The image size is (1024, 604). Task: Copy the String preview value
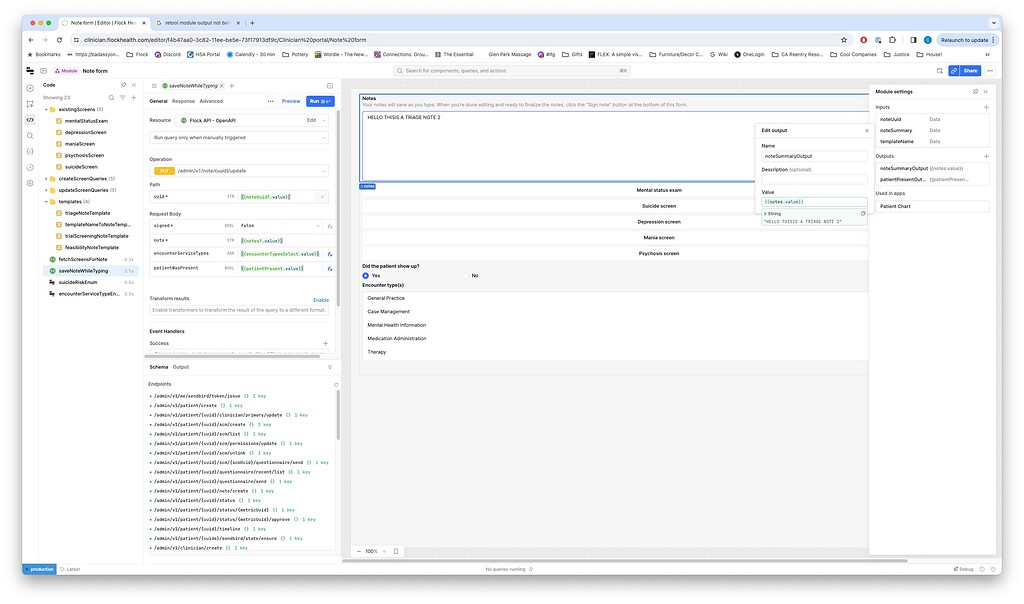863,213
